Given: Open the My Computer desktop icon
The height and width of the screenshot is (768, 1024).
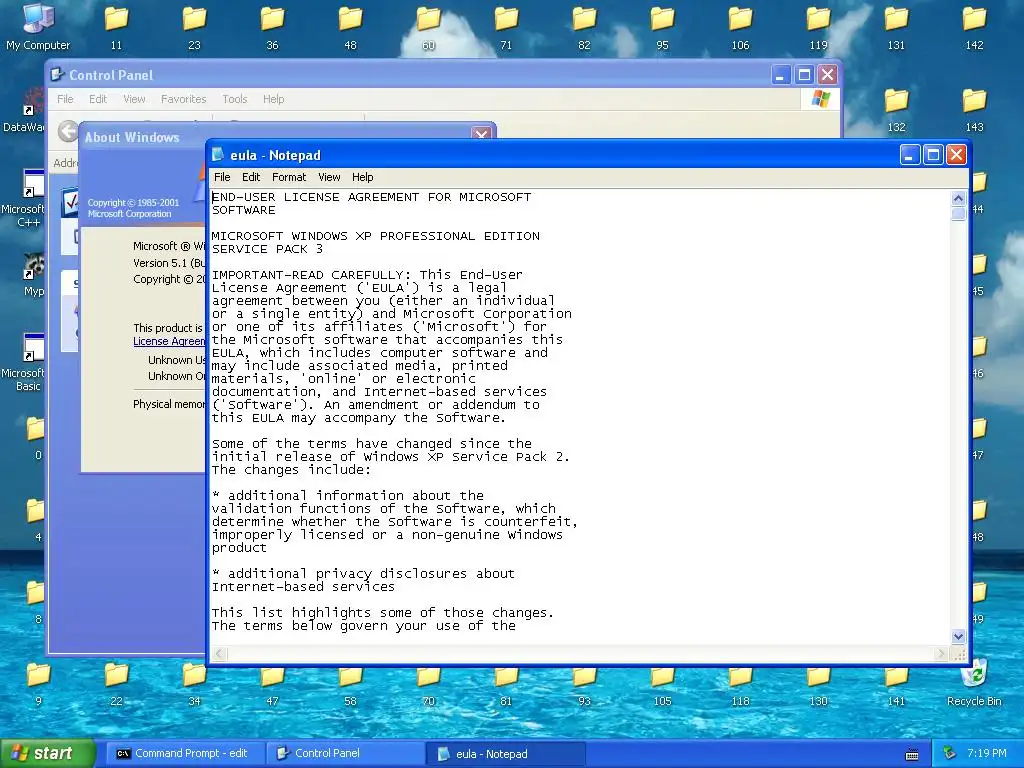Looking at the screenshot, I should pos(38,26).
